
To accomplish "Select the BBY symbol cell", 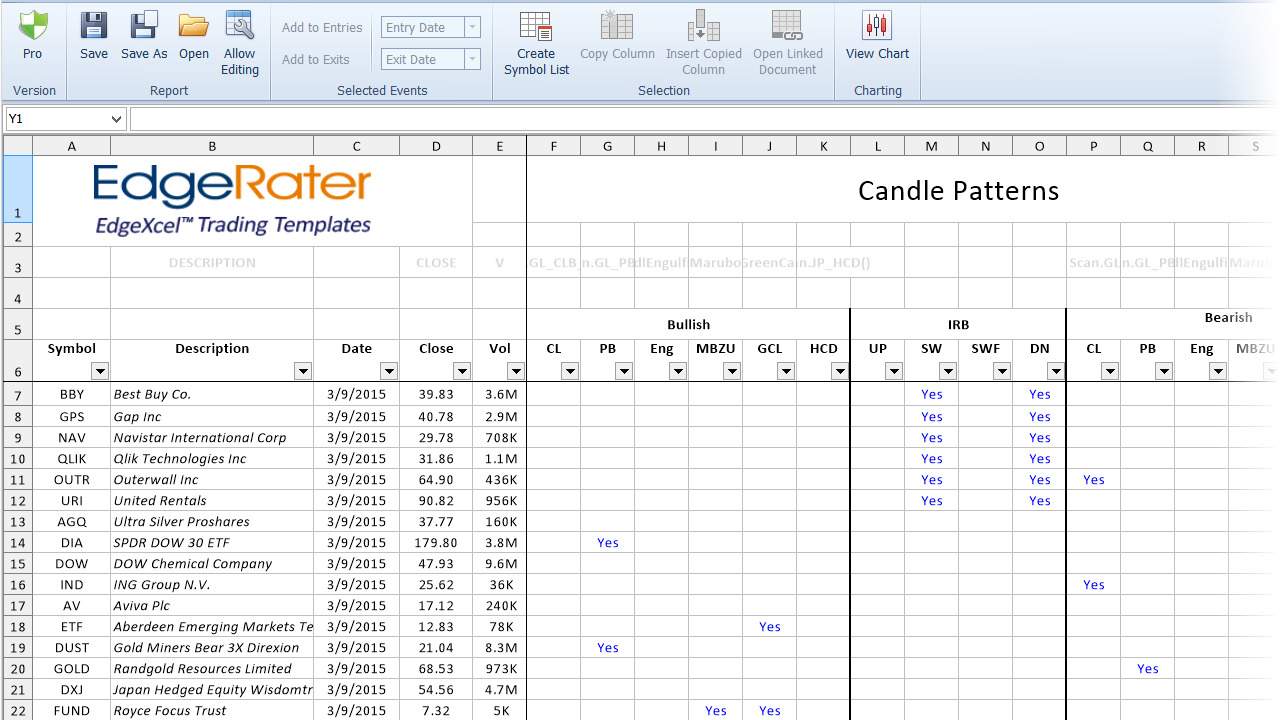I will [x=72, y=394].
